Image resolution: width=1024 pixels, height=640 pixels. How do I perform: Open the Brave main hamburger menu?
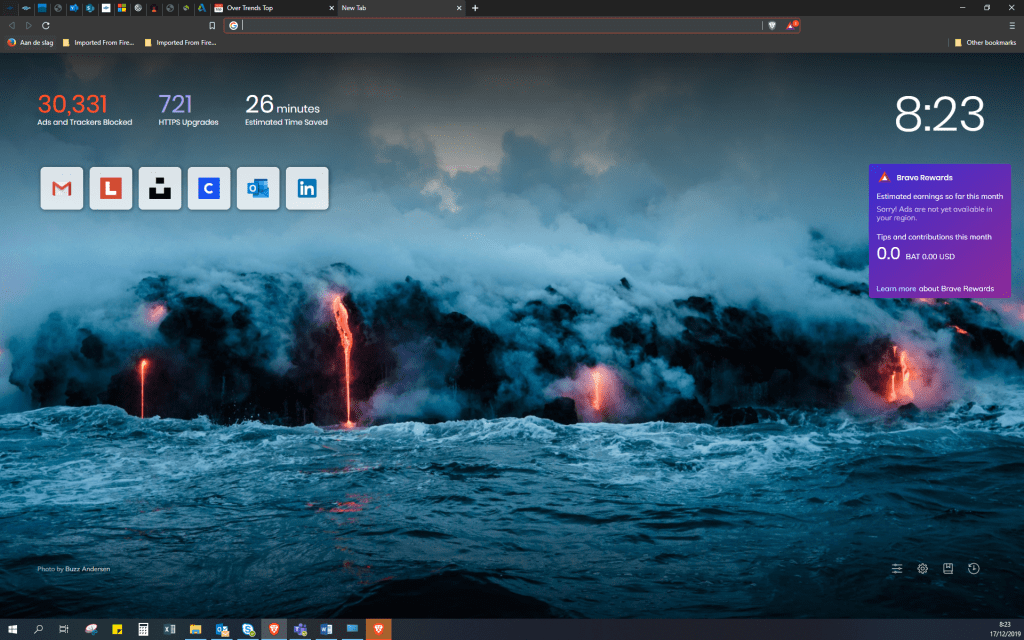tap(1012, 25)
